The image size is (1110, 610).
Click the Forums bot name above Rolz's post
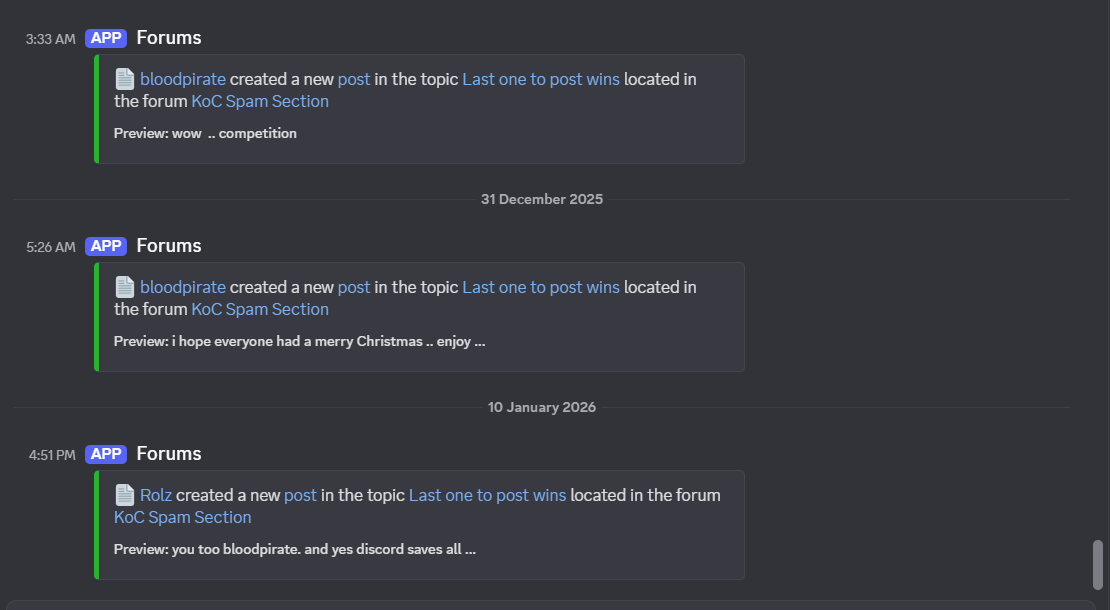click(x=168, y=454)
